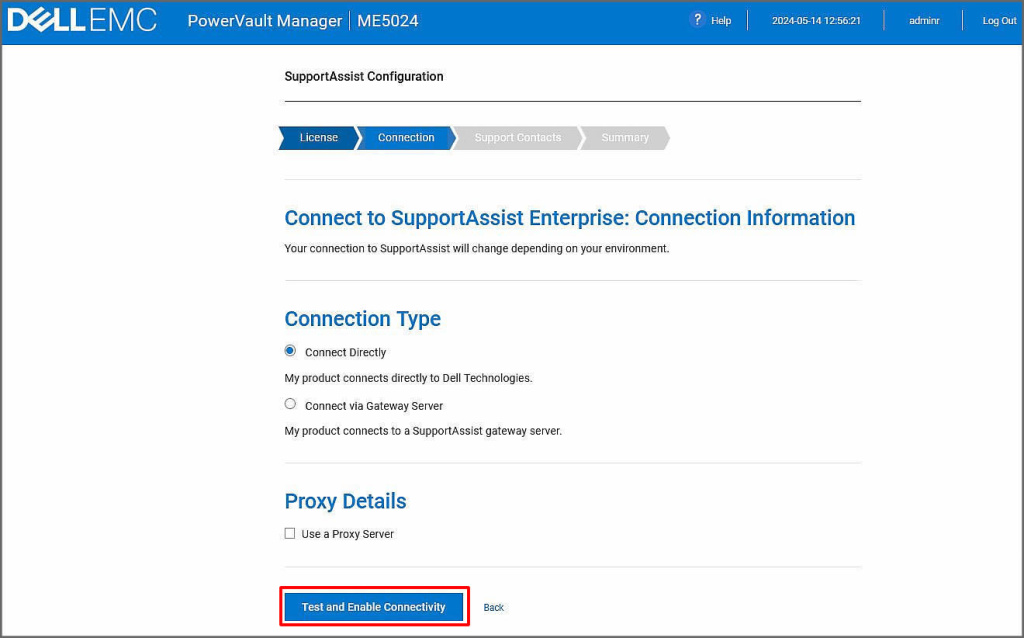Click the Dell EMC logo

(x=82, y=21)
